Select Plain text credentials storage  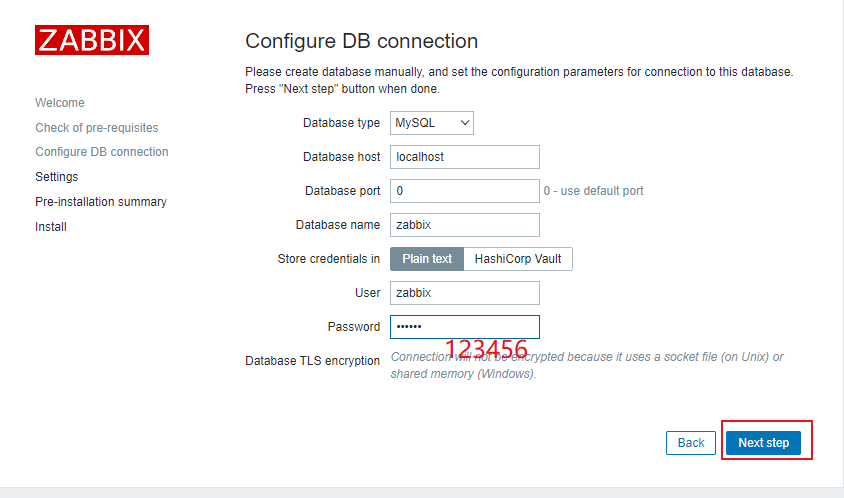pos(427,259)
